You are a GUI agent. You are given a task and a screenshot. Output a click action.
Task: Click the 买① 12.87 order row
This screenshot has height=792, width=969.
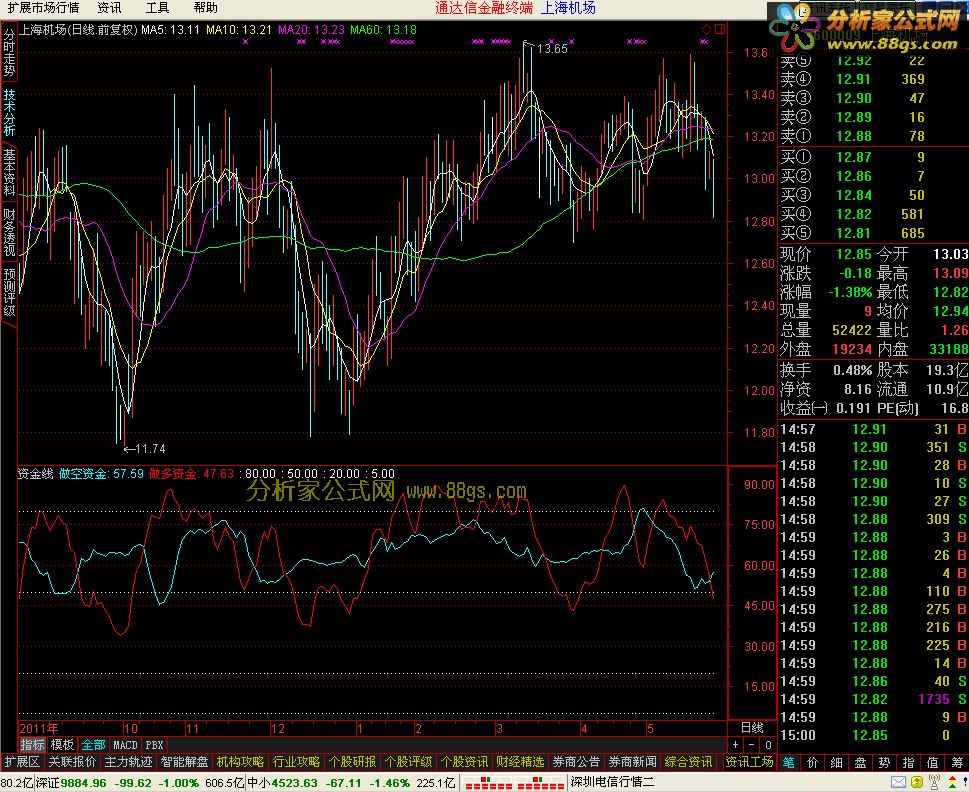coord(873,157)
